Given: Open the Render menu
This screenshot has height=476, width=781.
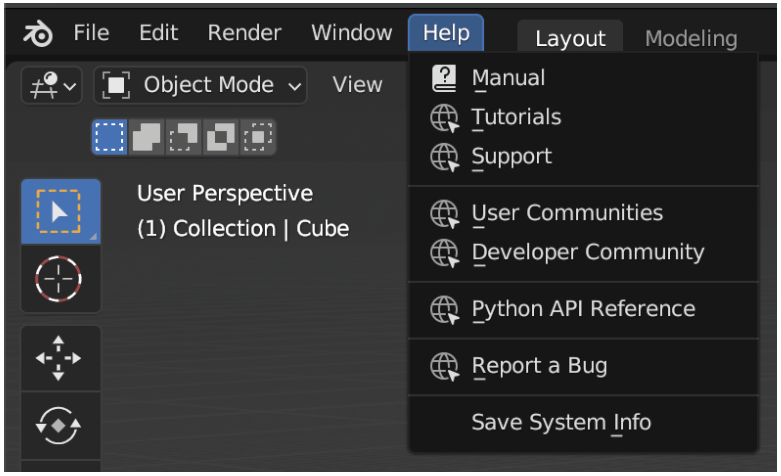Looking at the screenshot, I should (244, 33).
